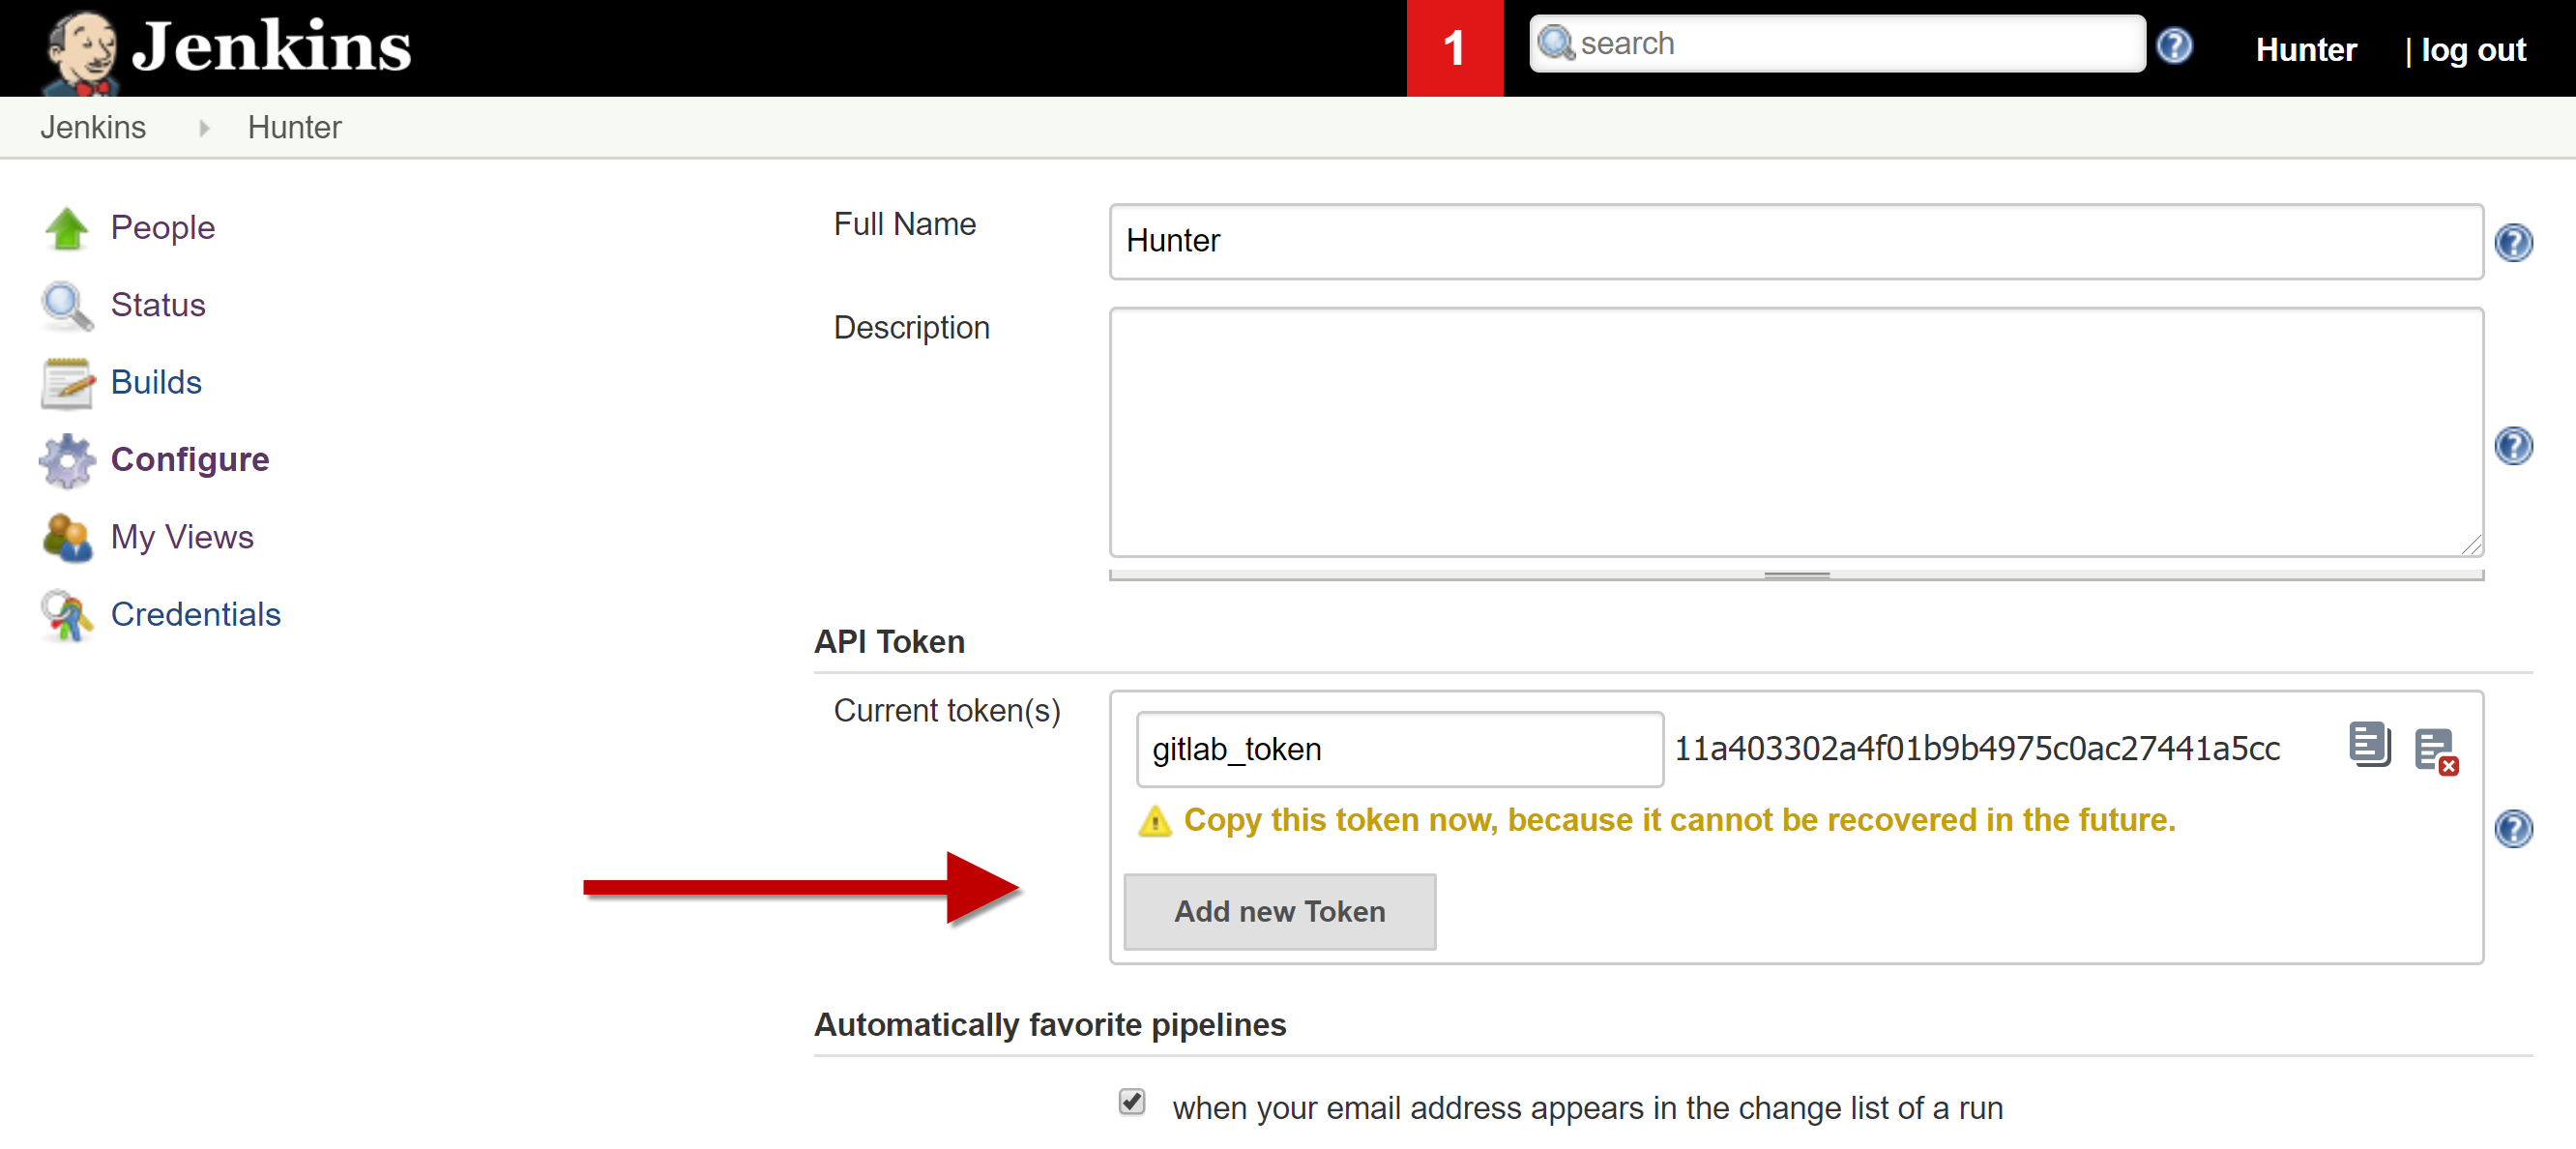Show help for the API Token section
Viewport: 2576px width, 1149px height.
2513,828
